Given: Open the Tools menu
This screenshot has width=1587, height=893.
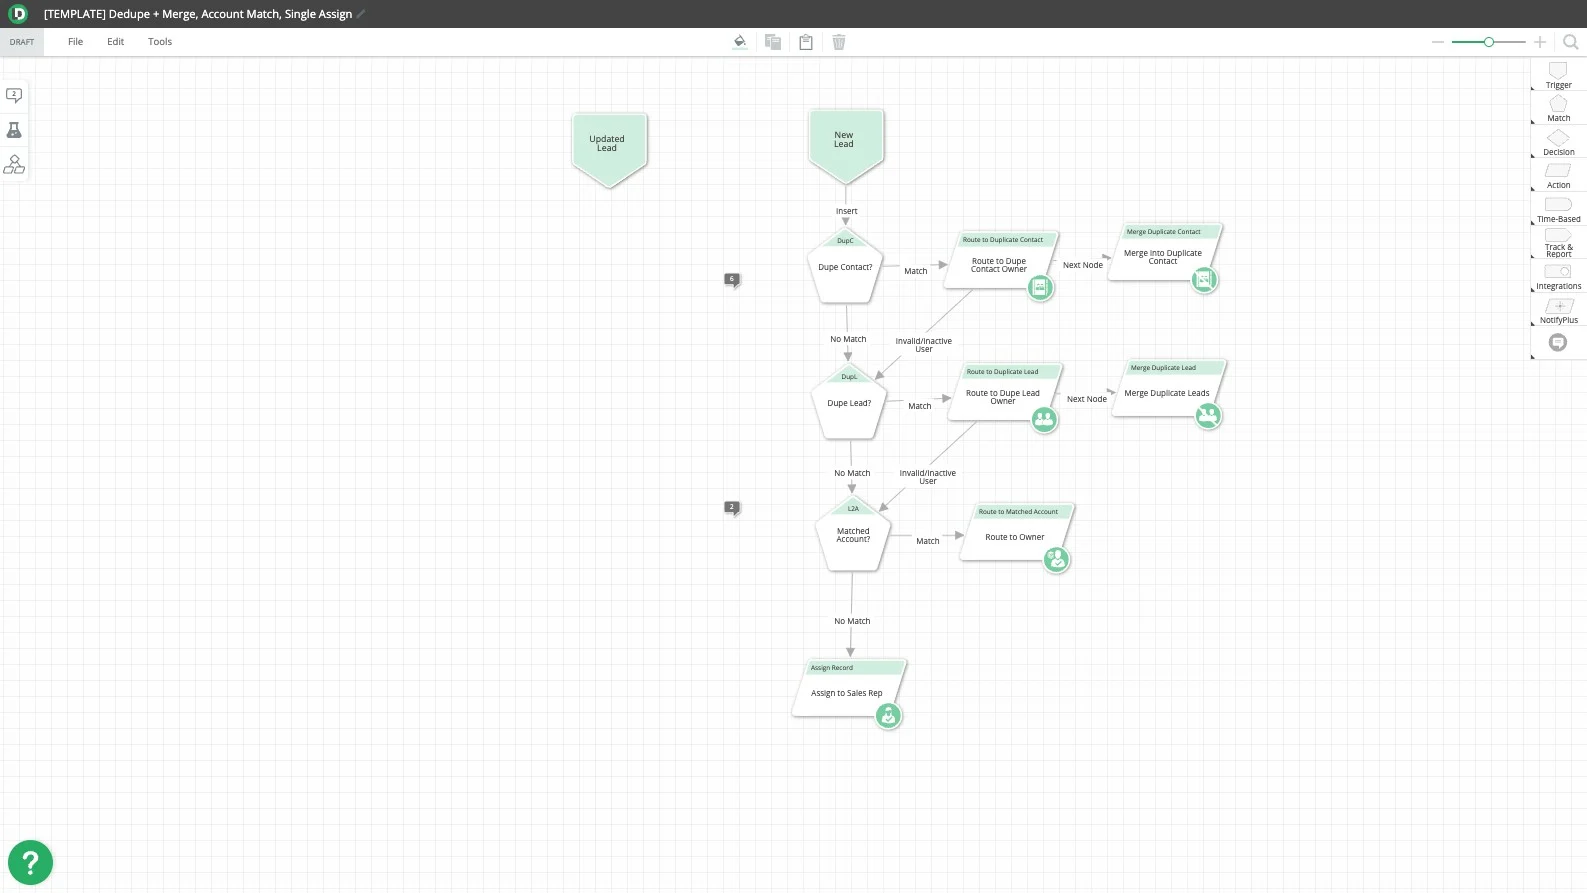Looking at the screenshot, I should coord(160,42).
